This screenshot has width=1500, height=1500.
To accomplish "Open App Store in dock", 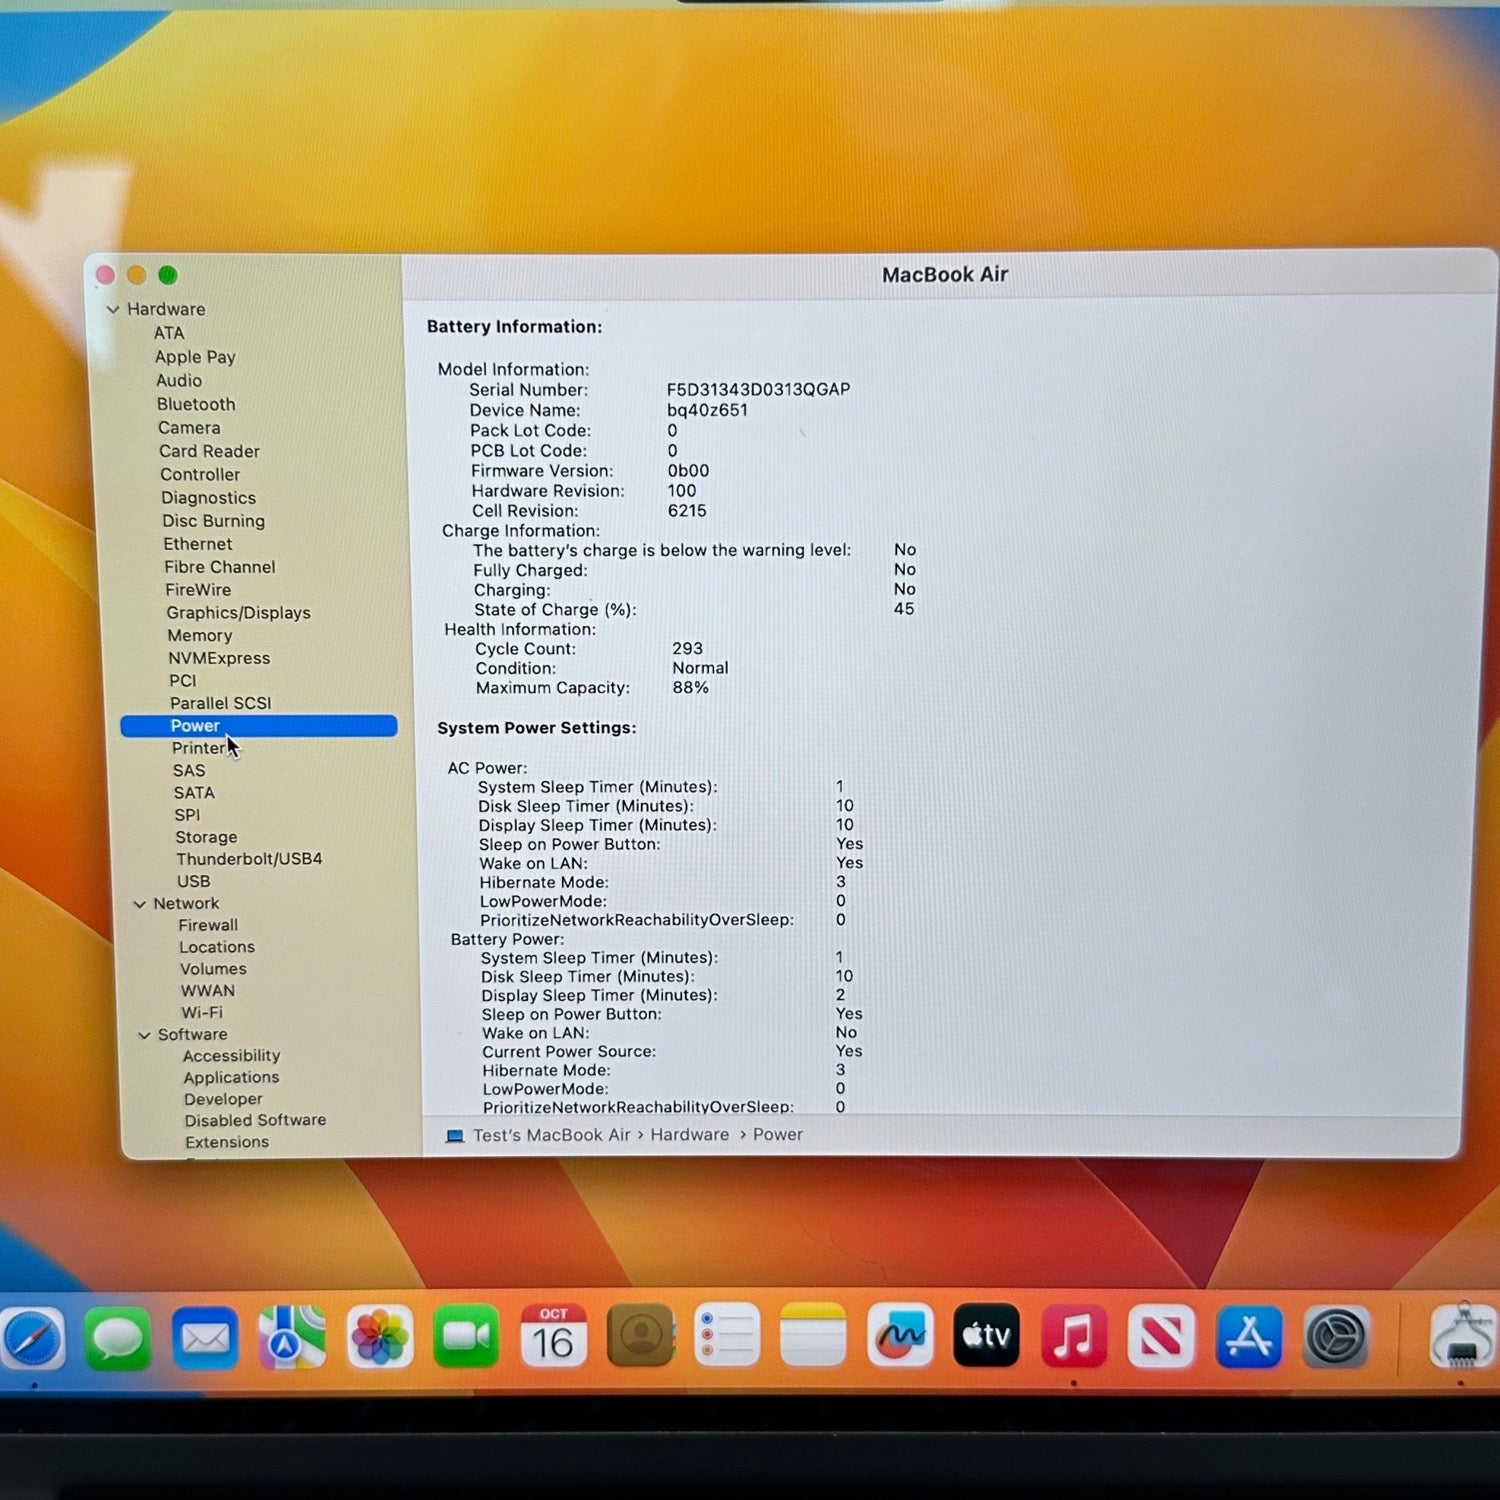I will (x=1248, y=1336).
